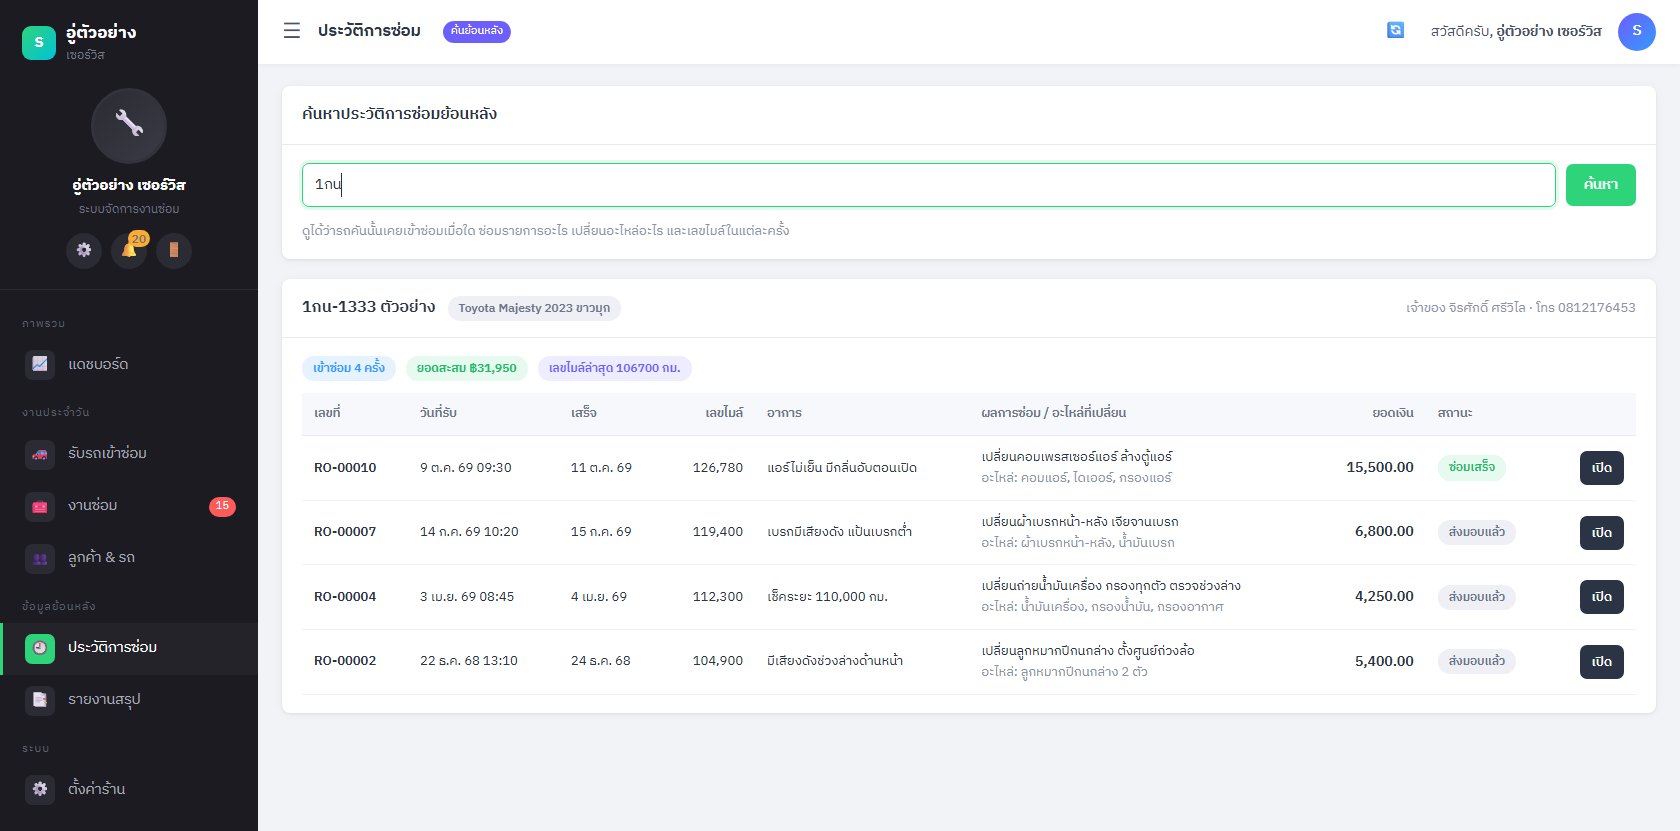Click the blue refresh icon in header
Image resolution: width=1680 pixels, height=831 pixels.
point(1395,31)
